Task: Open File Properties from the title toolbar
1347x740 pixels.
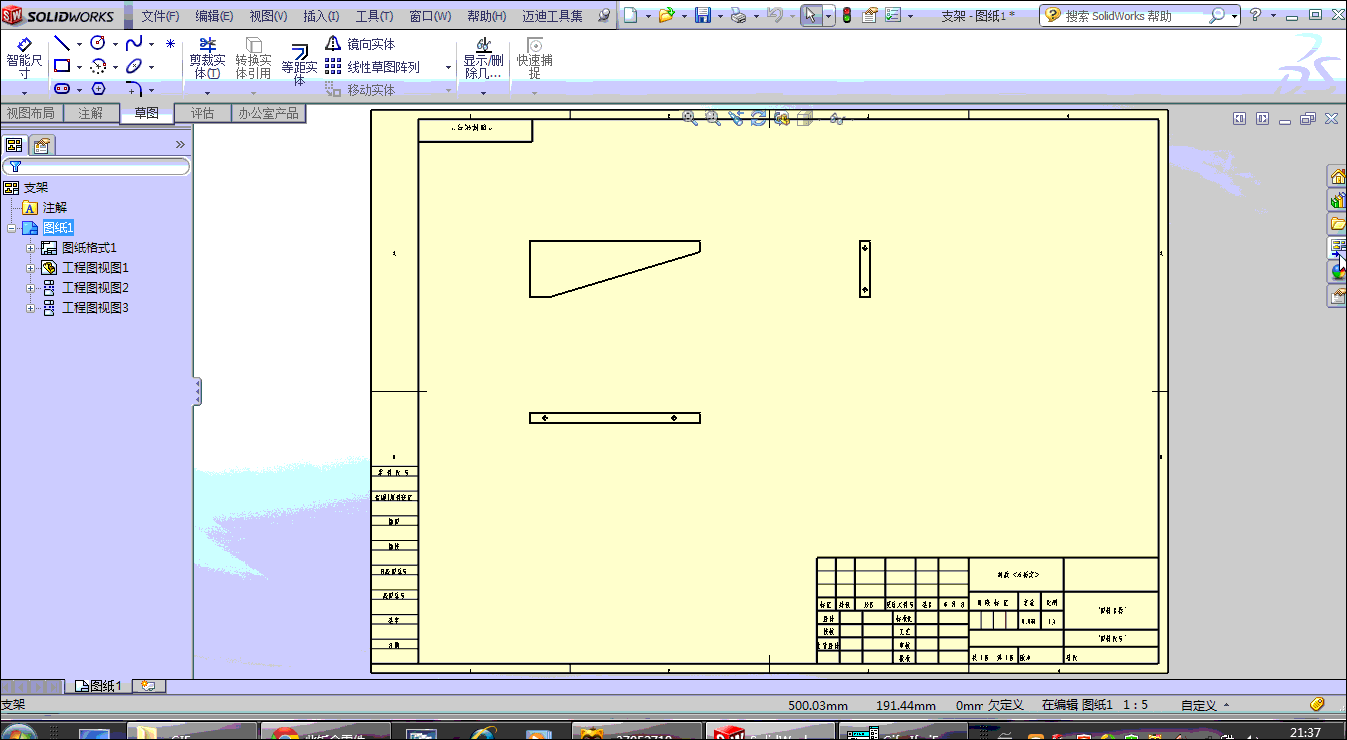Action: (x=869, y=15)
